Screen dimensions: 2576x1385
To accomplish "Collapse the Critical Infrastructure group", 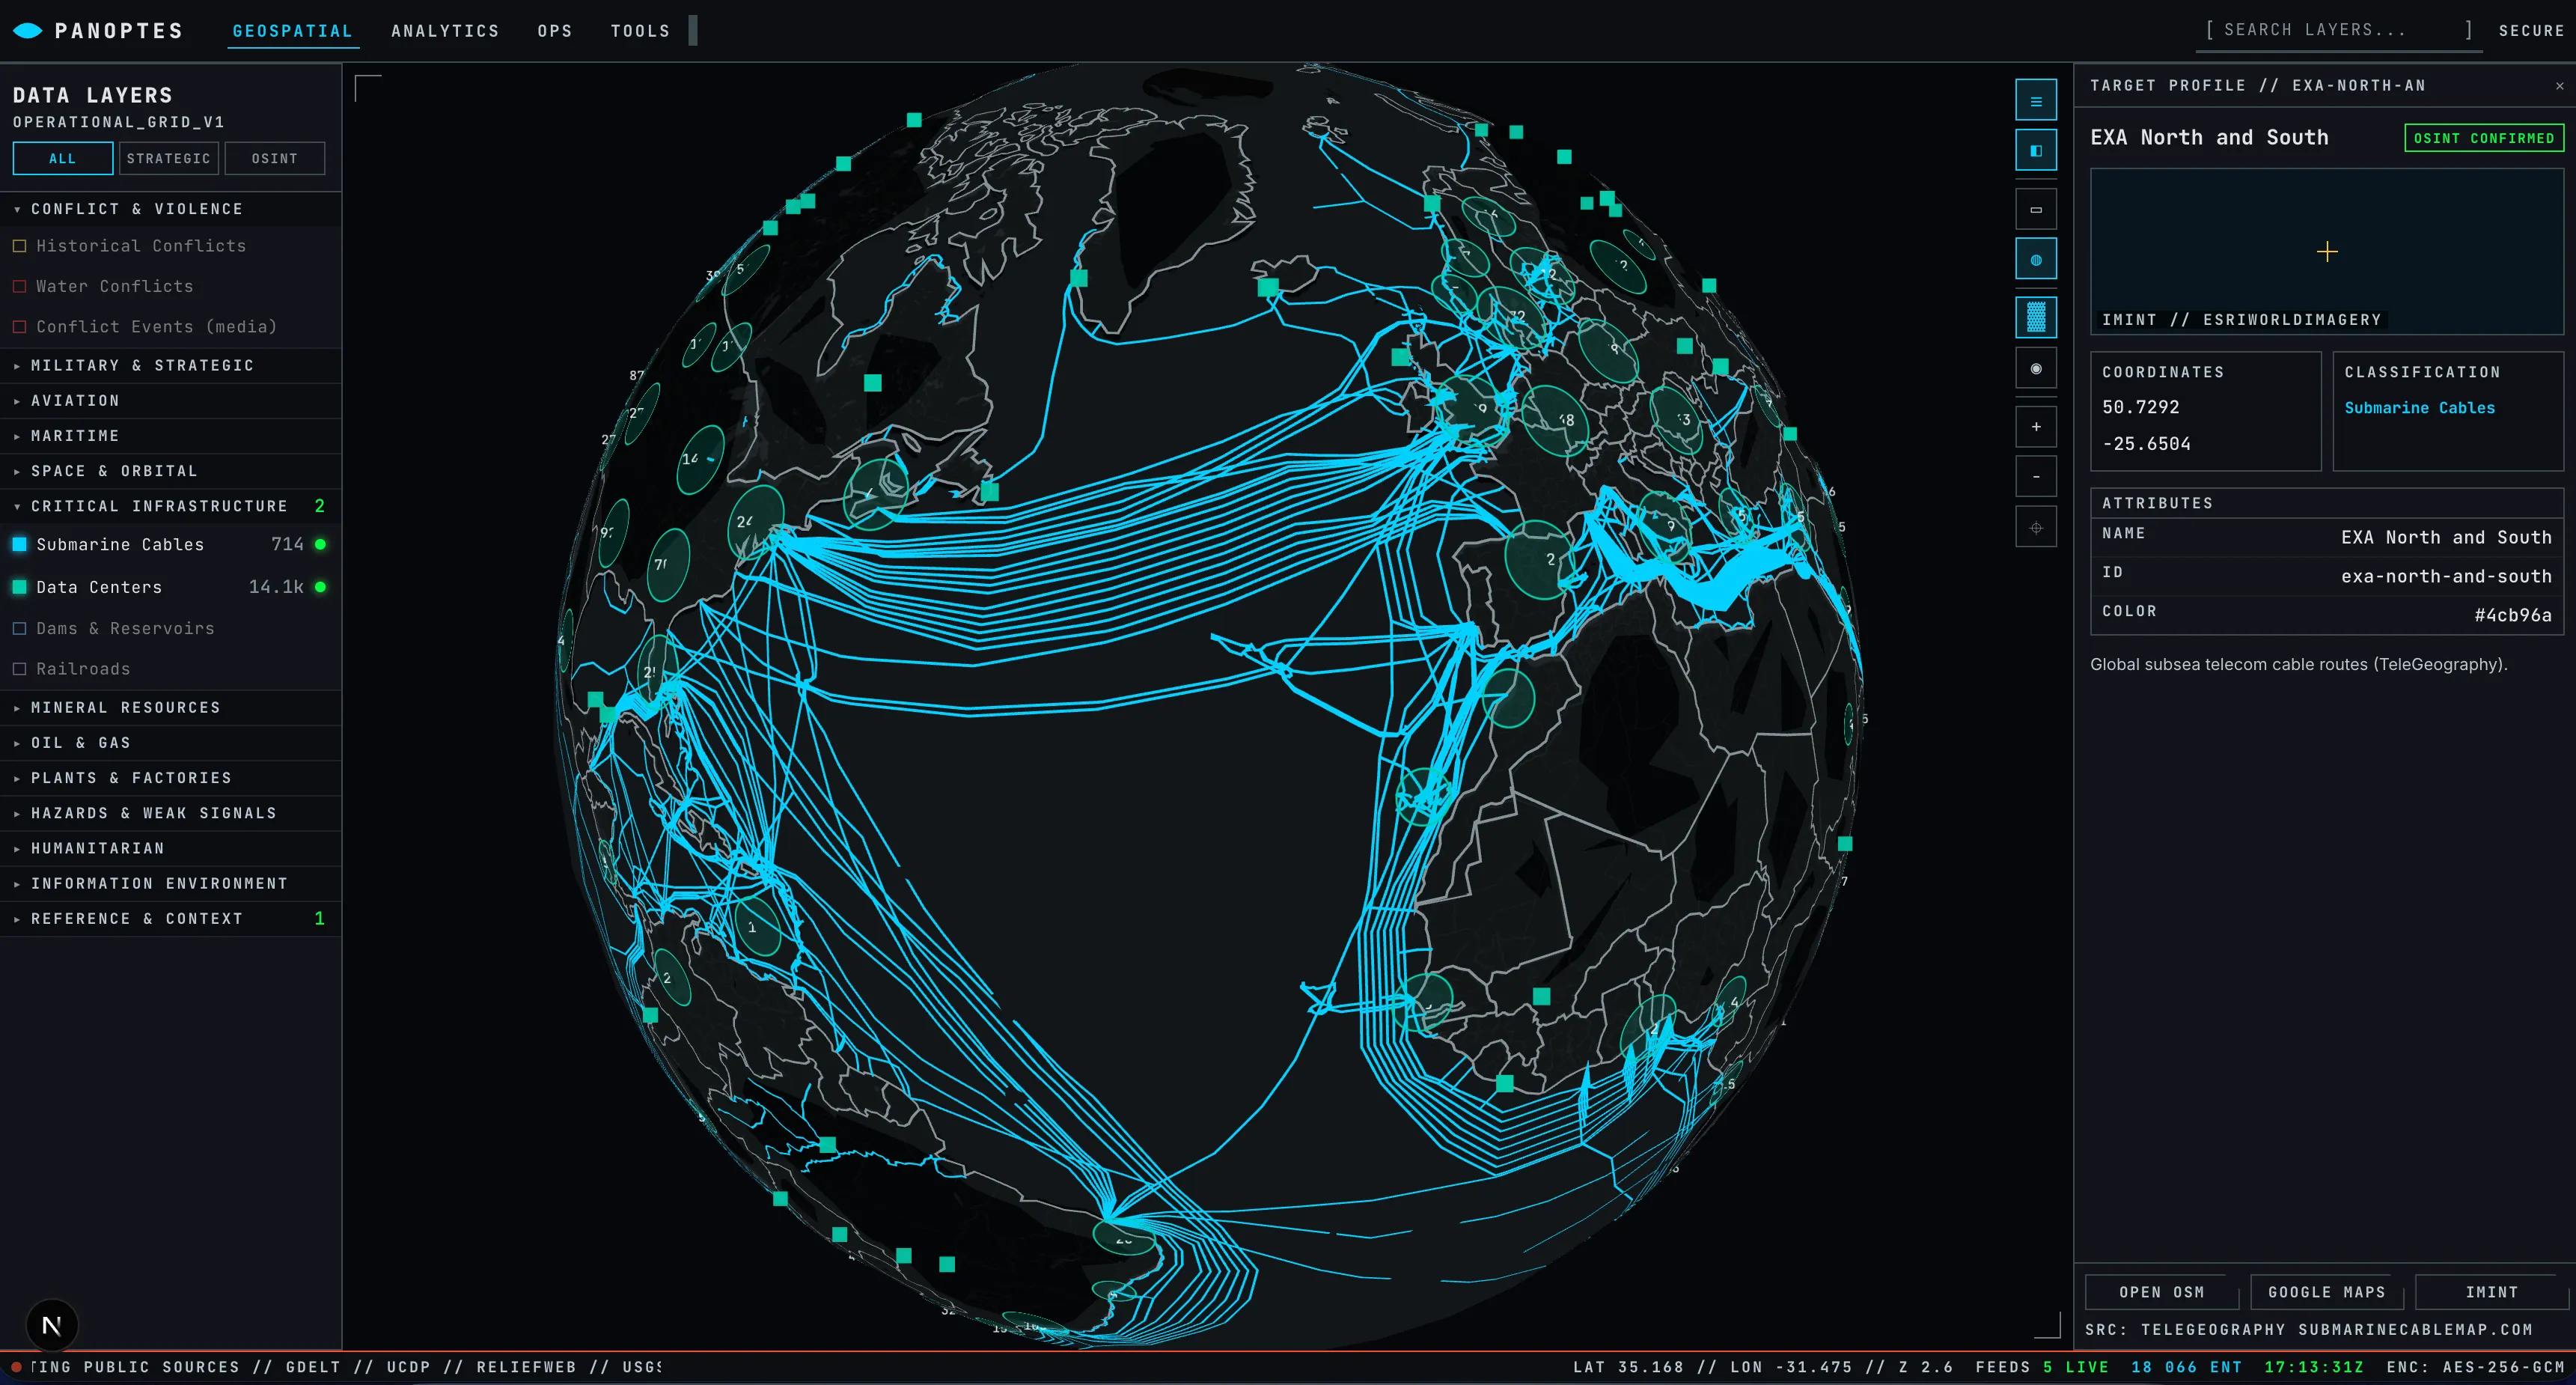I will point(170,506).
